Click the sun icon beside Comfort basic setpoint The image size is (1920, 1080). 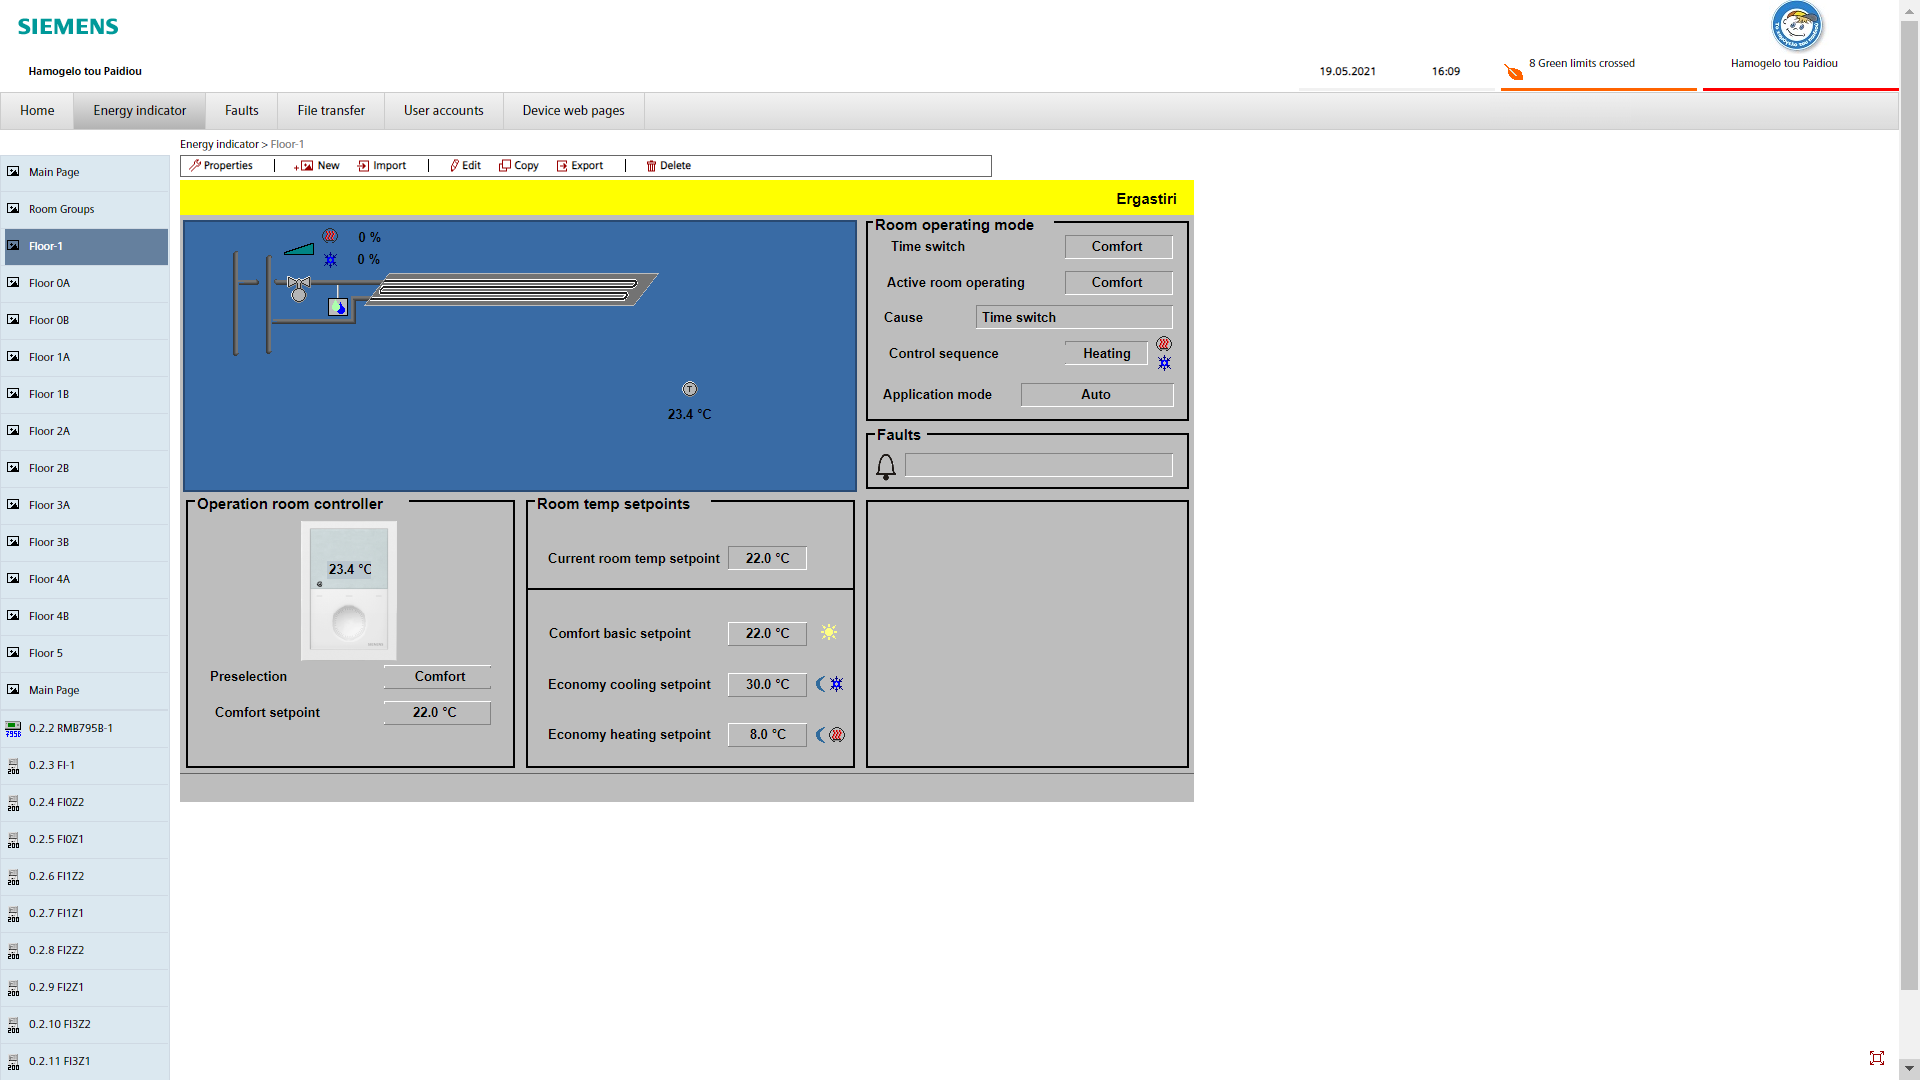829,633
